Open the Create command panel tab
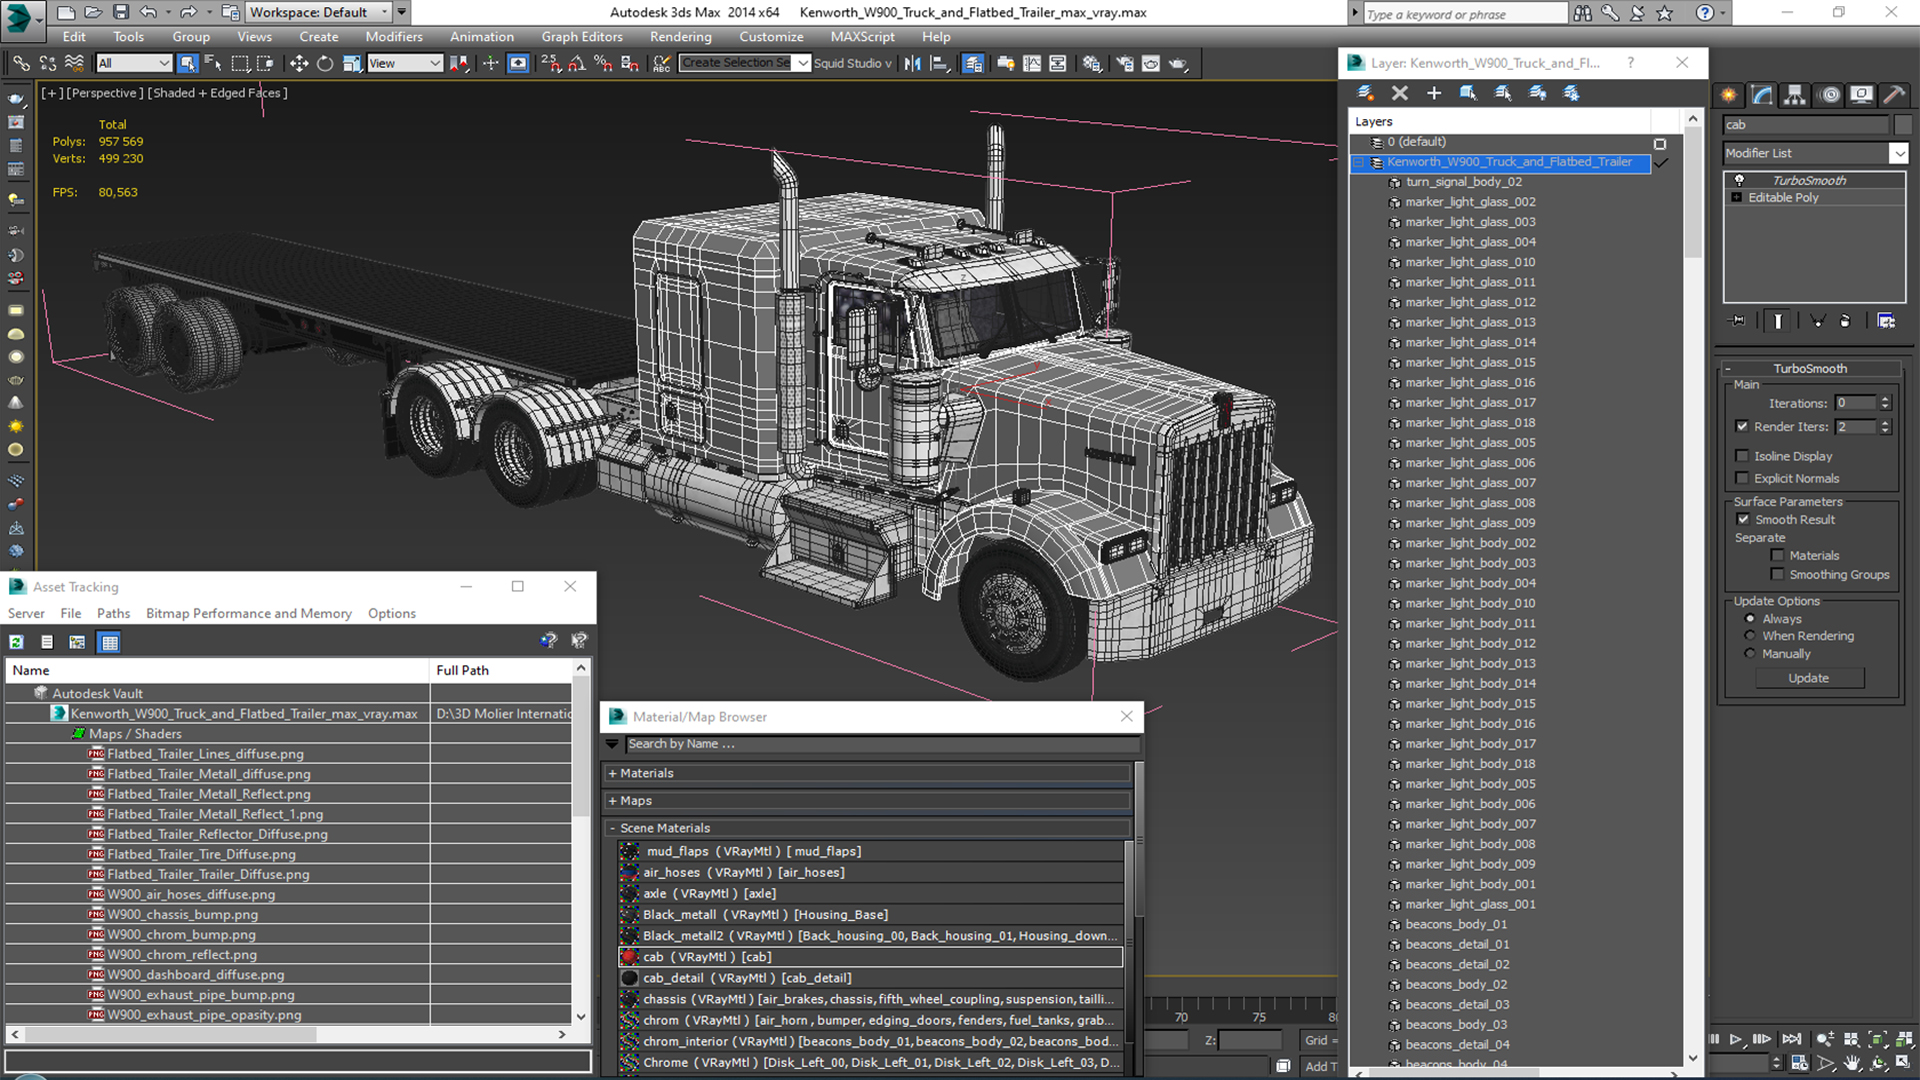 tap(1729, 95)
